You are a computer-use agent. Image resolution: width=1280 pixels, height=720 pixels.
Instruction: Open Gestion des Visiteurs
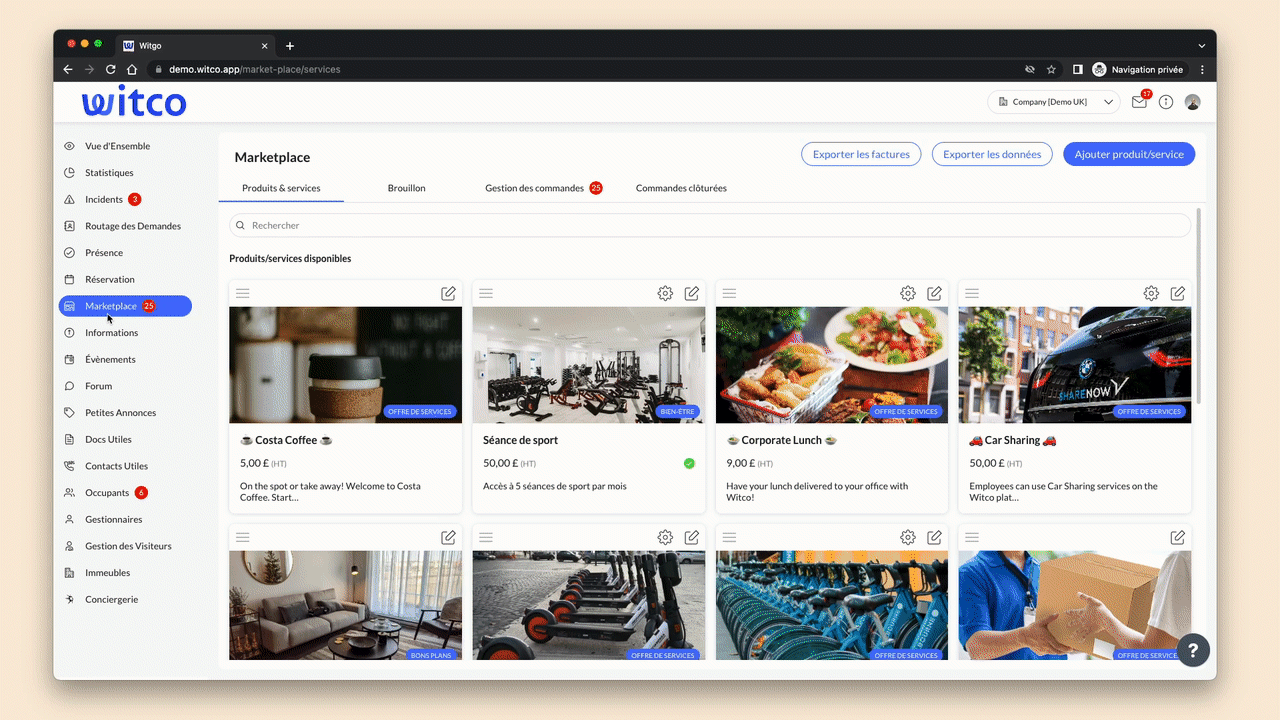(128, 546)
